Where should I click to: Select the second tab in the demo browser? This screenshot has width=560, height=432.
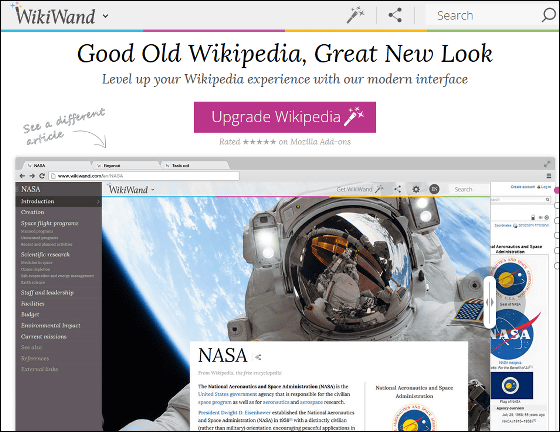pyautogui.click(x=126, y=165)
